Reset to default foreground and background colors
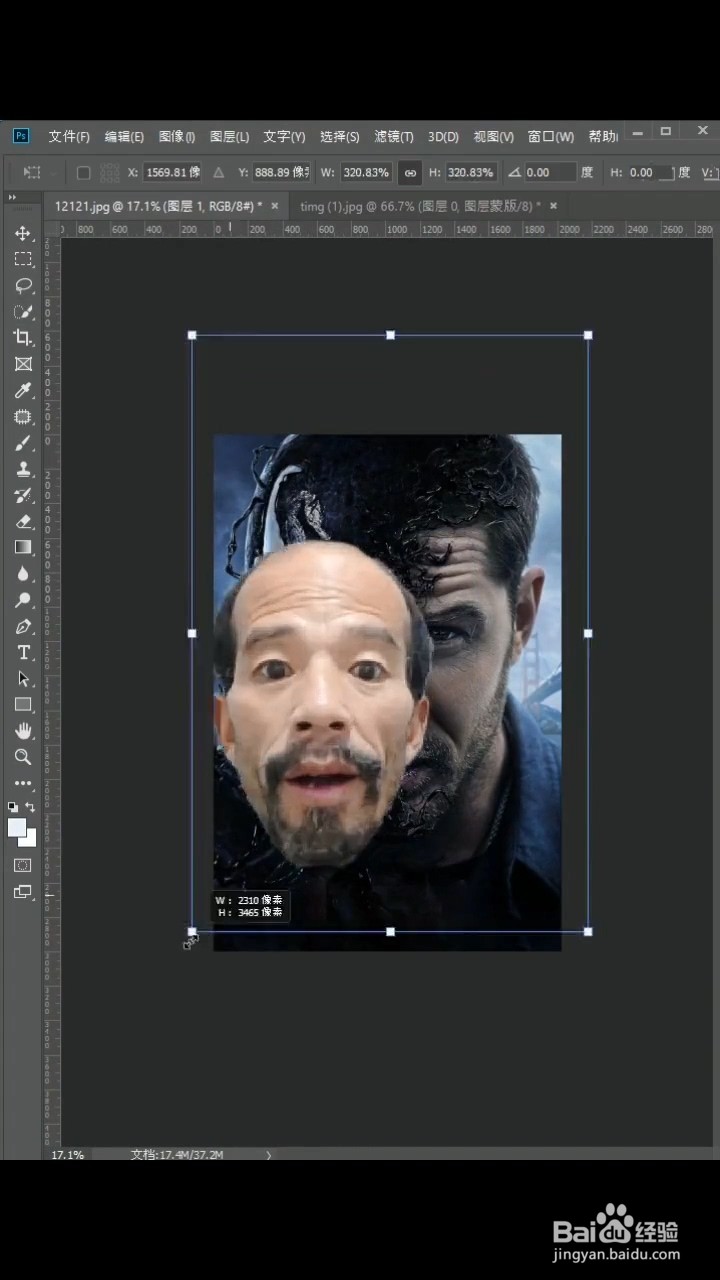 [x=13, y=806]
